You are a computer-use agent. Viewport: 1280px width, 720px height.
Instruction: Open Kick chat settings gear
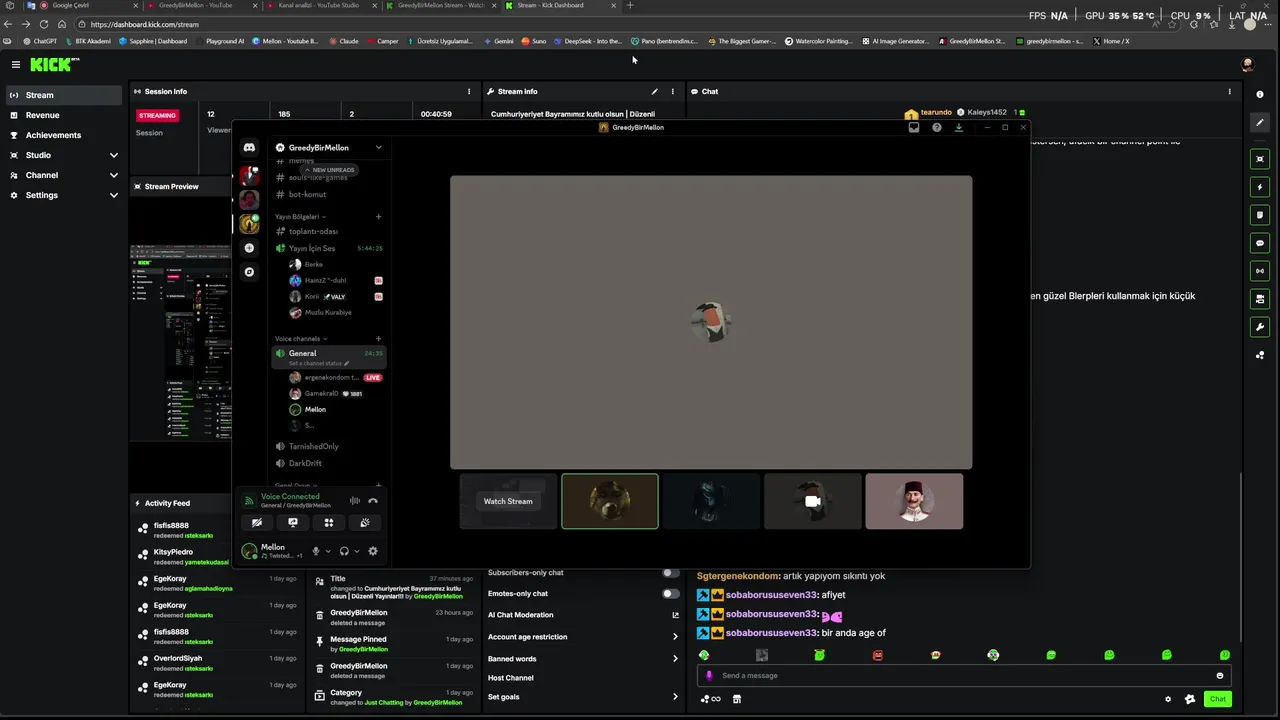pyautogui.click(x=1168, y=699)
